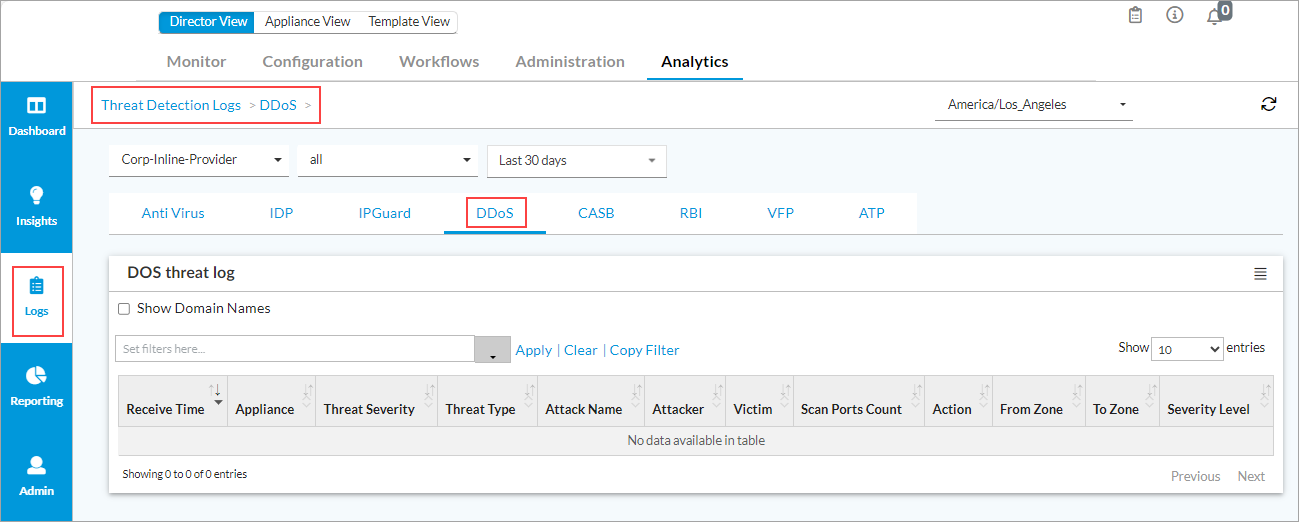Screen dimensions: 1299x522
Task: Click the refresh icon
Action: [x=1269, y=104]
